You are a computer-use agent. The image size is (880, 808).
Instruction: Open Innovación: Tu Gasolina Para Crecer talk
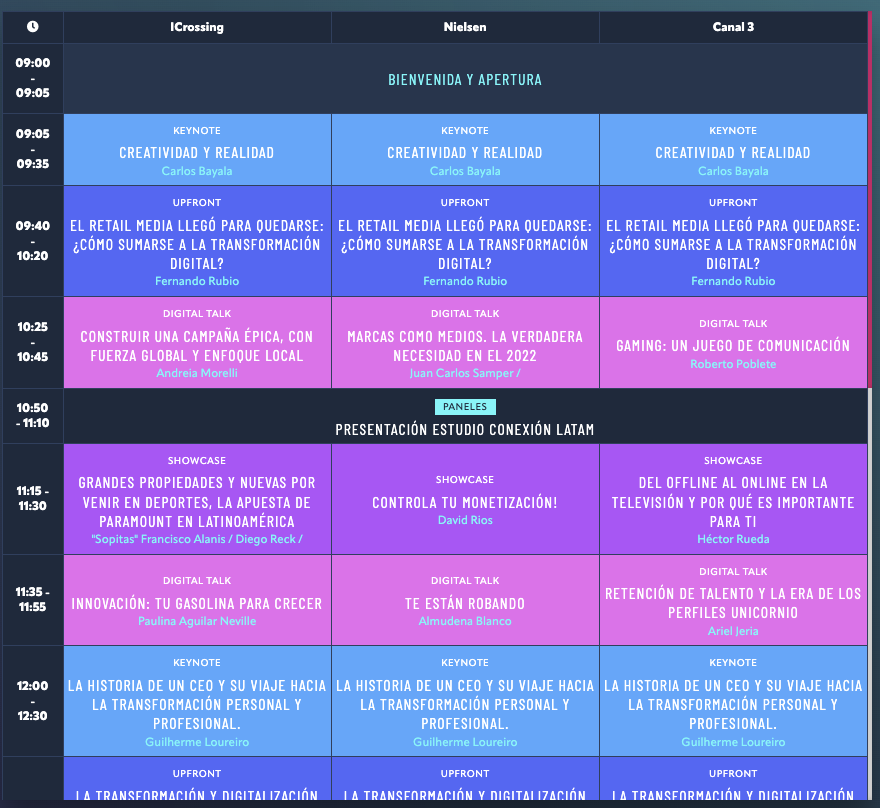tap(197, 600)
